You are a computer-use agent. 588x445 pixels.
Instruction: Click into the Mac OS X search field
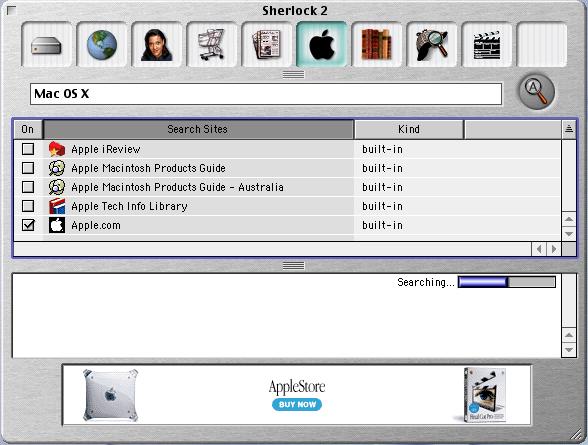(x=266, y=94)
